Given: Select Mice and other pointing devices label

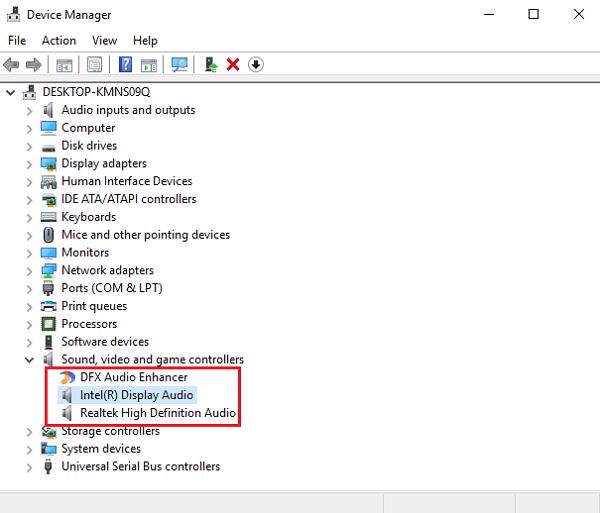Looking at the screenshot, I should (145, 235).
